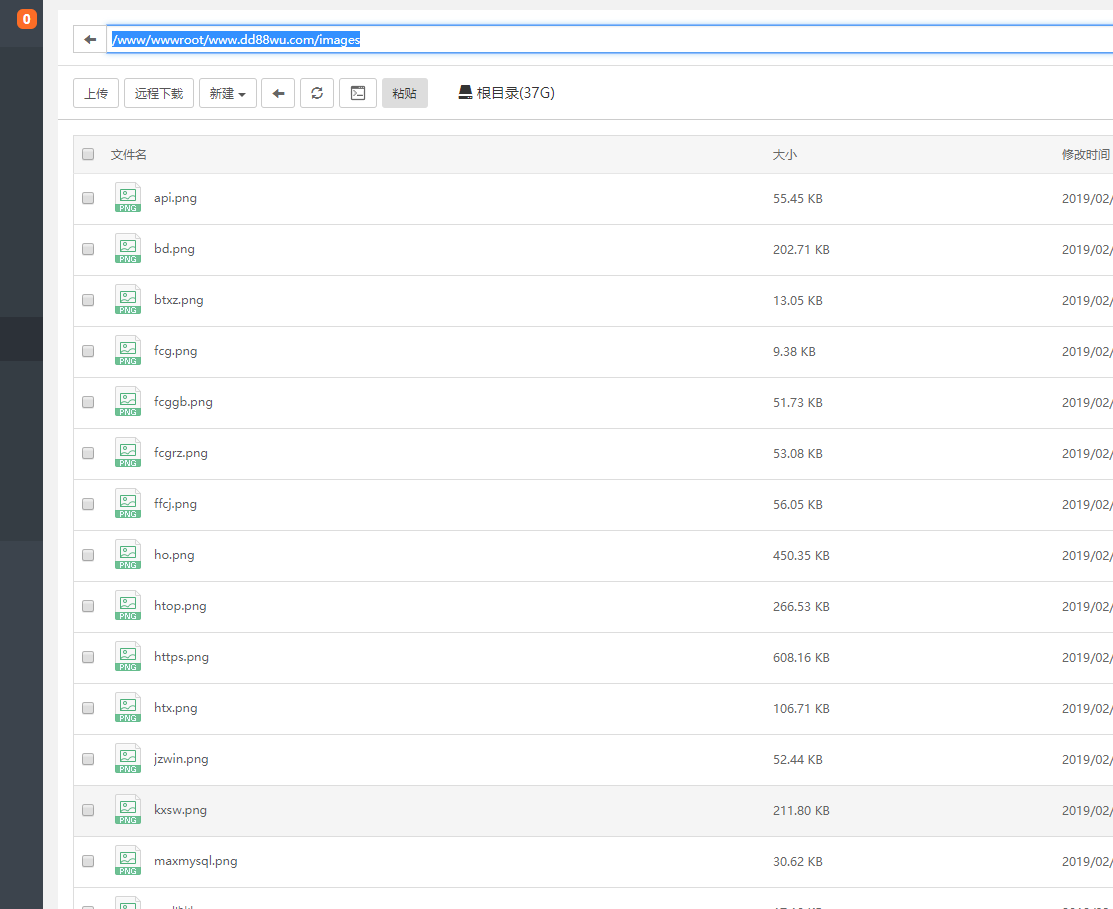The width and height of the screenshot is (1113, 909).
Task: Click the maxmysql.png file icon
Action: (x=128, y=861)
